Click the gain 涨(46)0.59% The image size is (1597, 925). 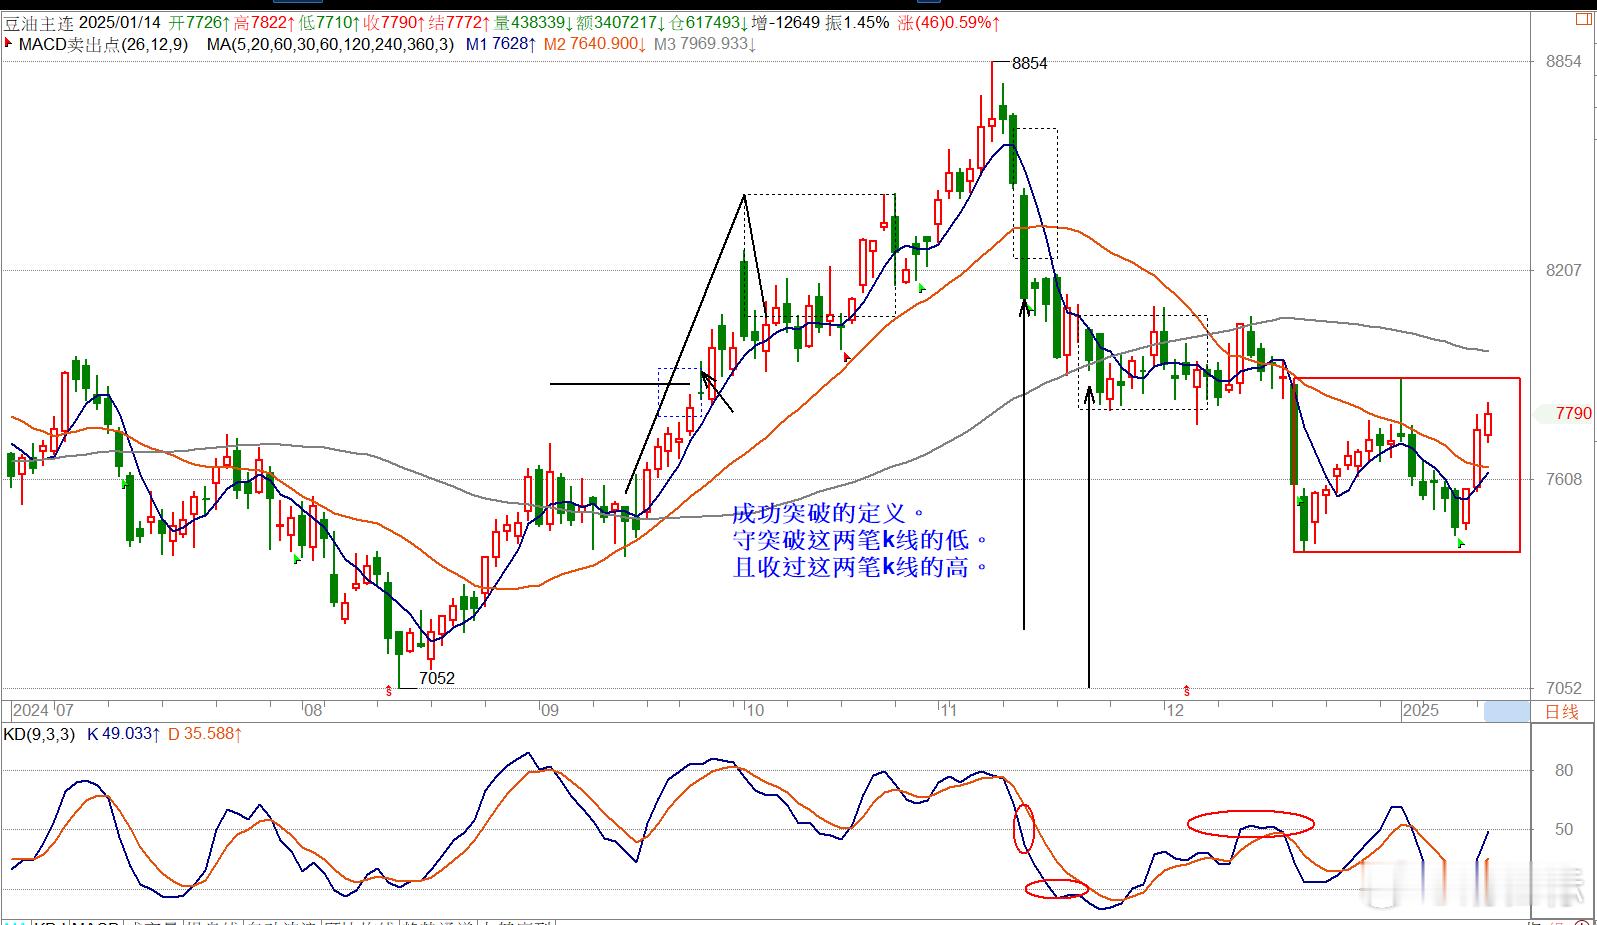(x=949, y=22)
